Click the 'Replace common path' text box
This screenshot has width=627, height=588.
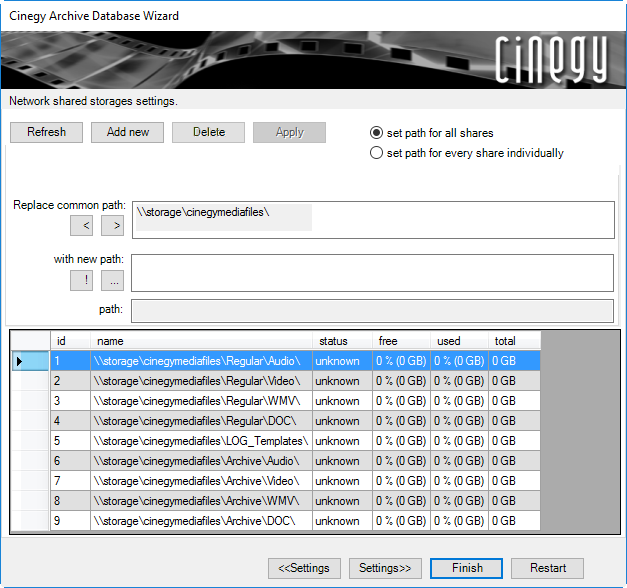pos(373,220)
